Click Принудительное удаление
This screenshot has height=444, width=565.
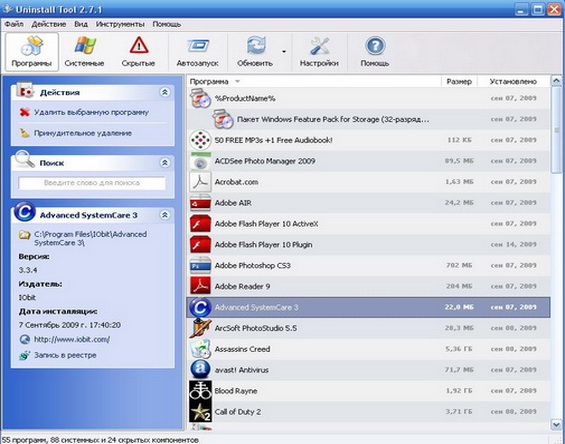click(83, 133)
